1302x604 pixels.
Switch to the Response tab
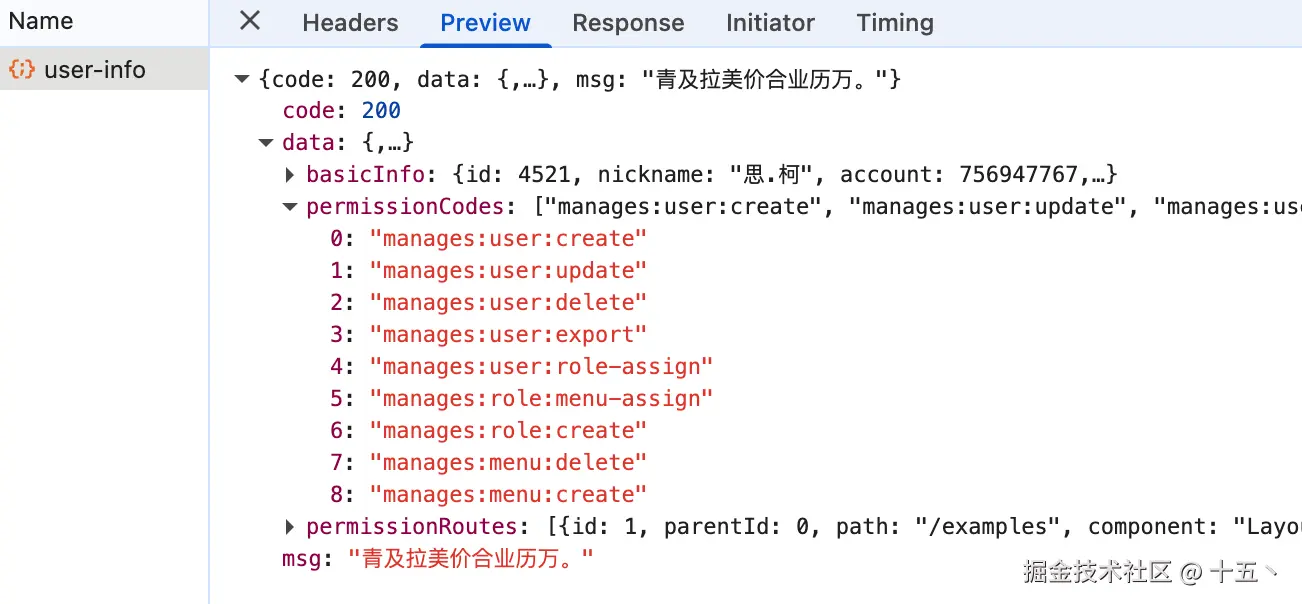[x=628, y=23]
